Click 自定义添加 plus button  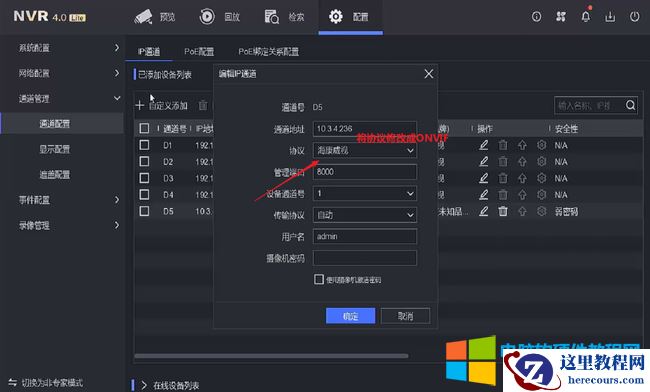(162, 106)
